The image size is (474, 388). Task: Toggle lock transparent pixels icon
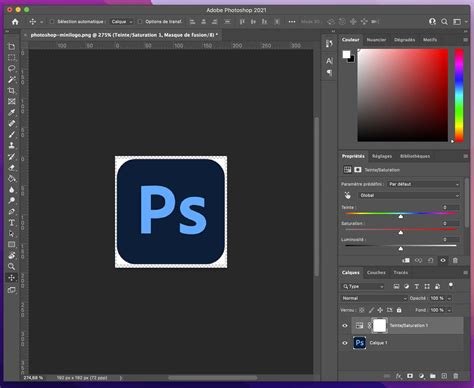pyautogui.click(x=362, y=310)
